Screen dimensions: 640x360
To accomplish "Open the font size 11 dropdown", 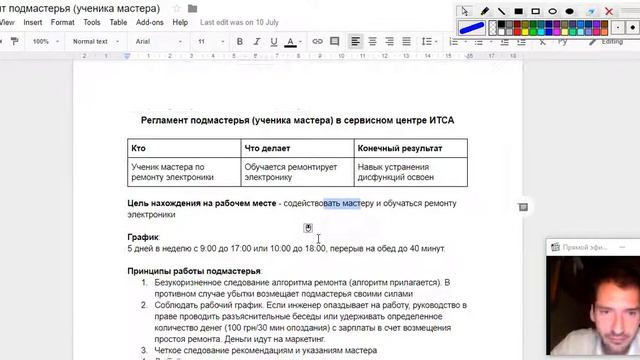I will [211, 41].
